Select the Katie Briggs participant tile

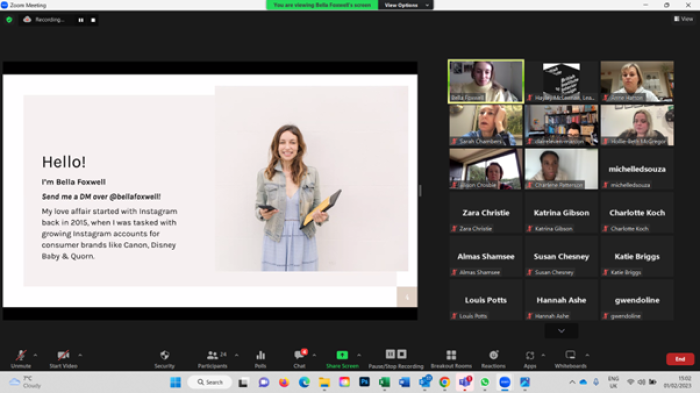click(637, 256)
